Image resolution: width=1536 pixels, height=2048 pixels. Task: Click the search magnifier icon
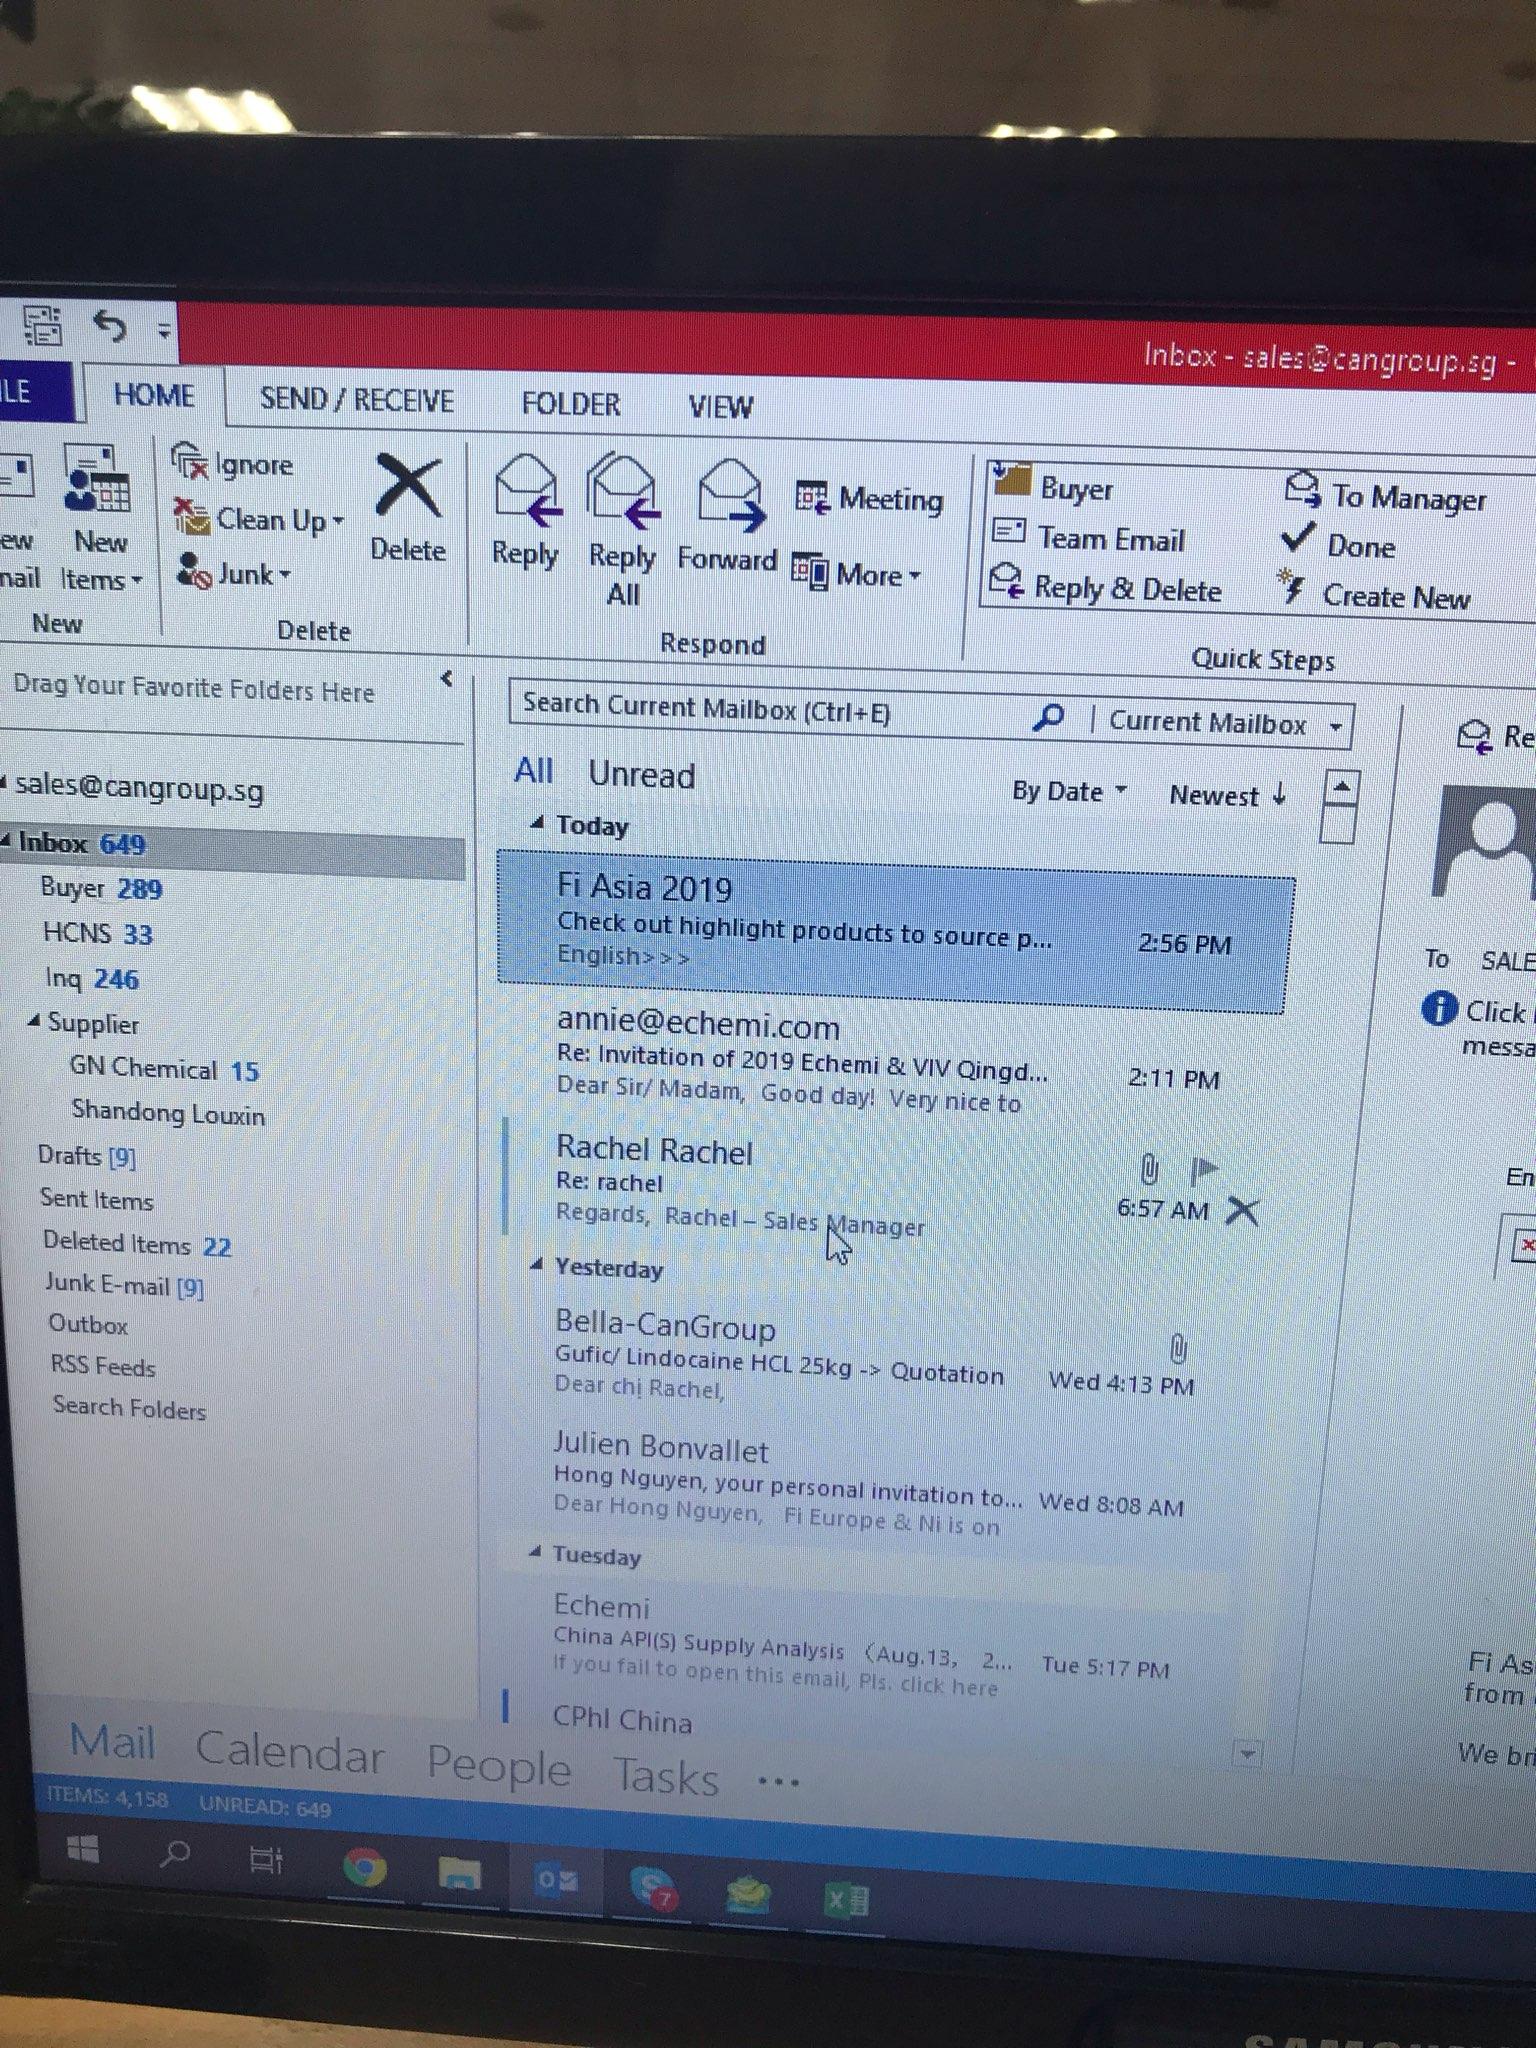point(1048,717)
